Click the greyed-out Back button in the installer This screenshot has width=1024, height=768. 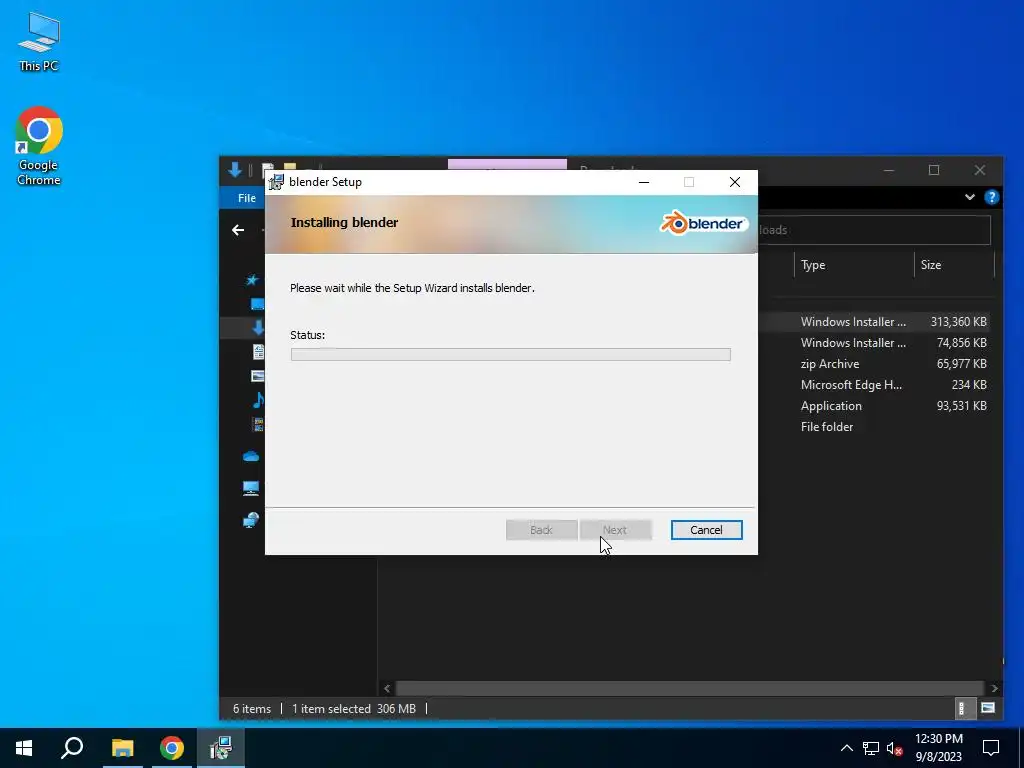[541, 530]
